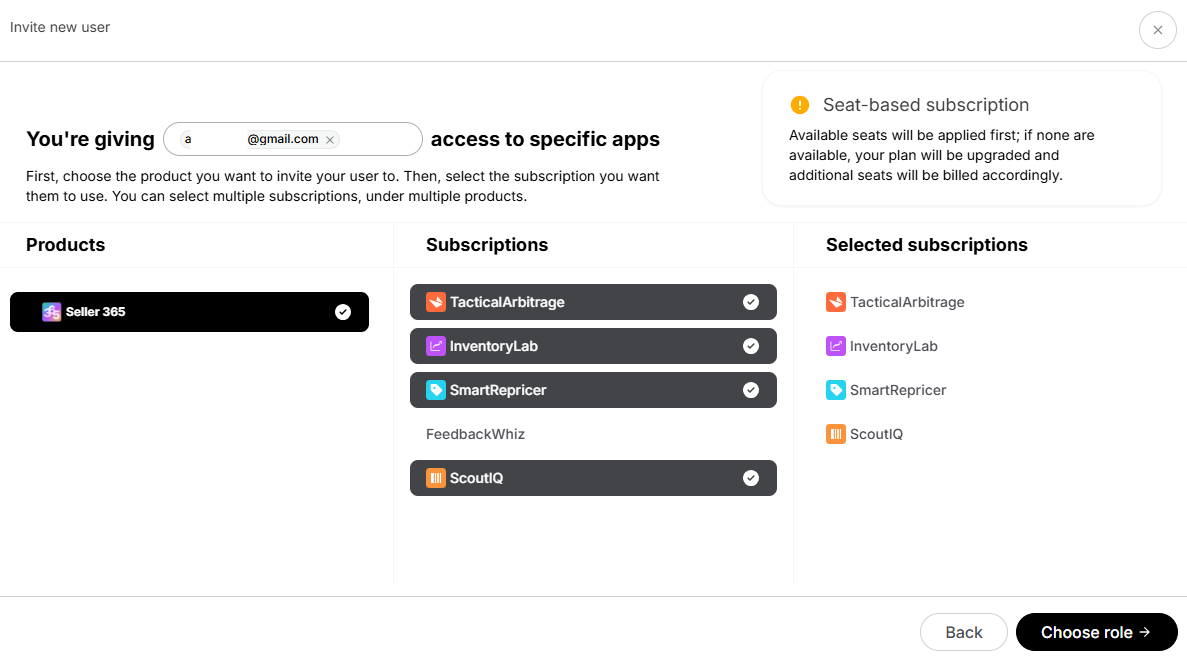The image size is (1187, 656).
Task: Click inside the invite email input field
Action: click(x=380, y=139)
